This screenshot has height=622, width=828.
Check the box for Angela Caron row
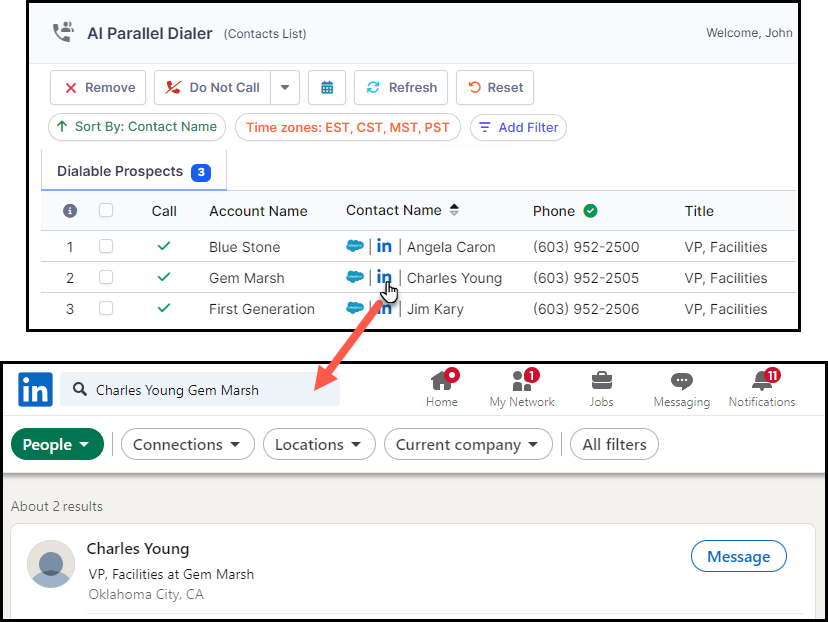tap(106, 246)
